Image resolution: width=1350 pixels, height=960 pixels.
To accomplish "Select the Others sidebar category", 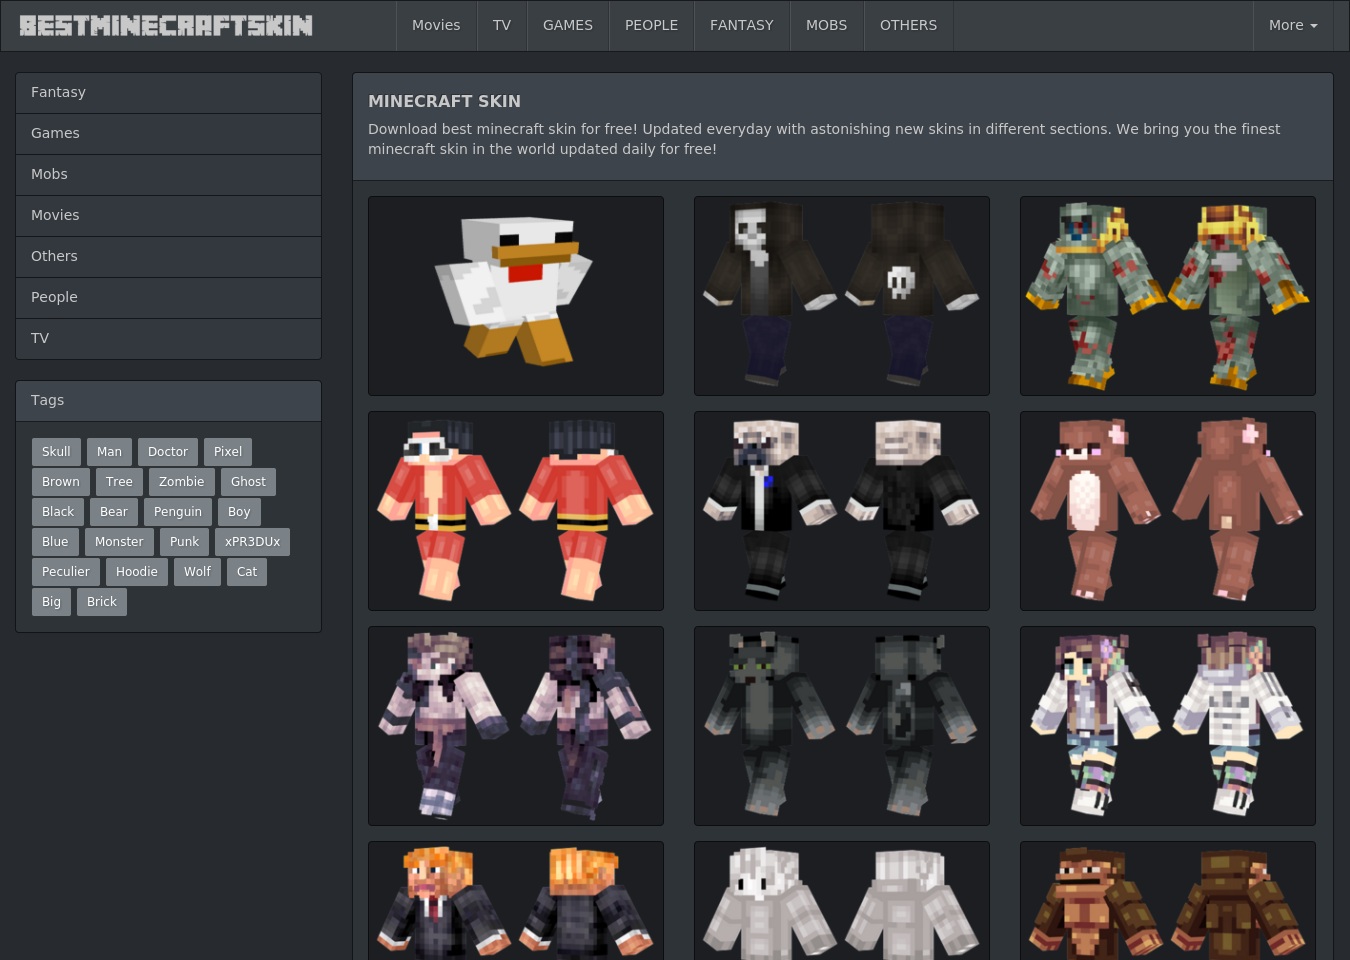I will pyautogui.click(x=168, y=256).
